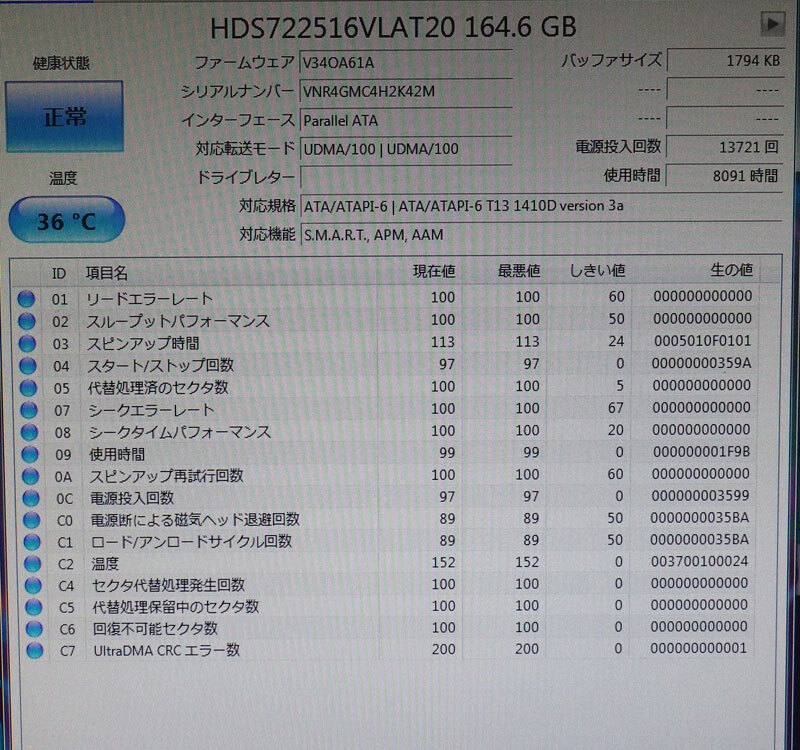Screen dimensions: 800x750
Task: Click status circle for C7 UltraDMA CRC エラー数
Action: click(x=34, y=651)
